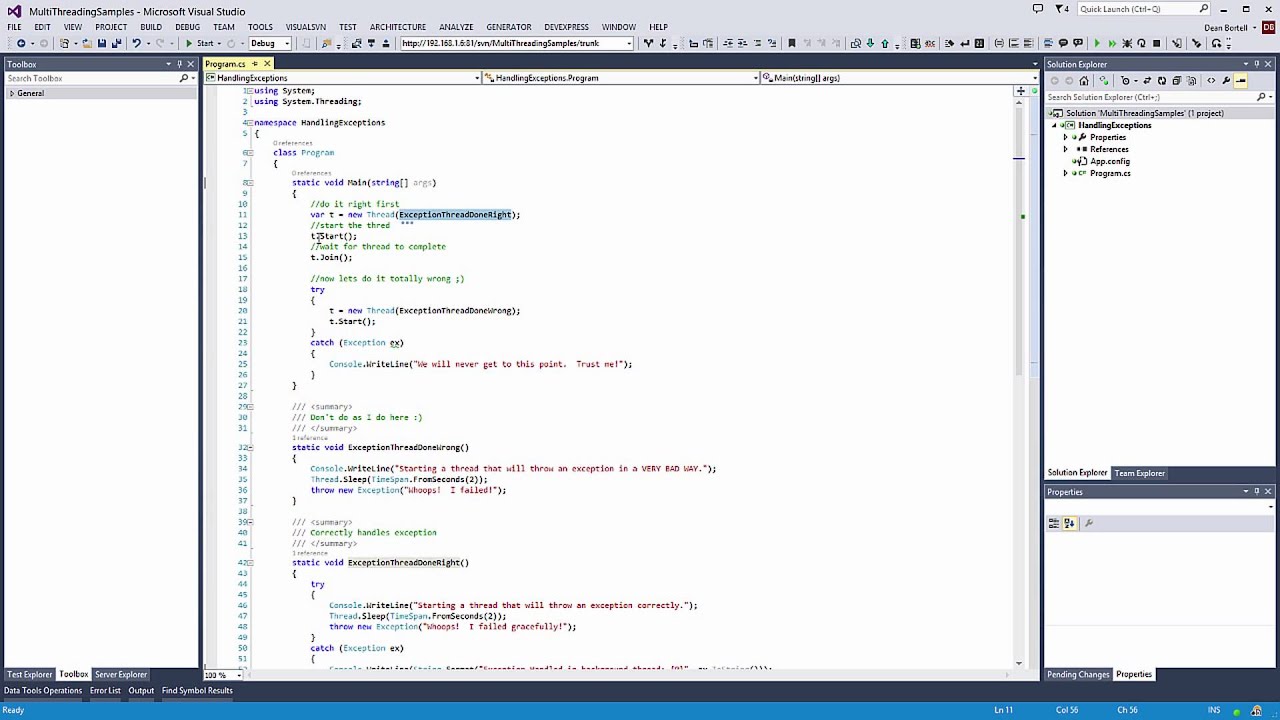The width and height of the screenshot is (1280, 720).
Task: Open the VISUALSVN menu
Action: click(305, 27)
